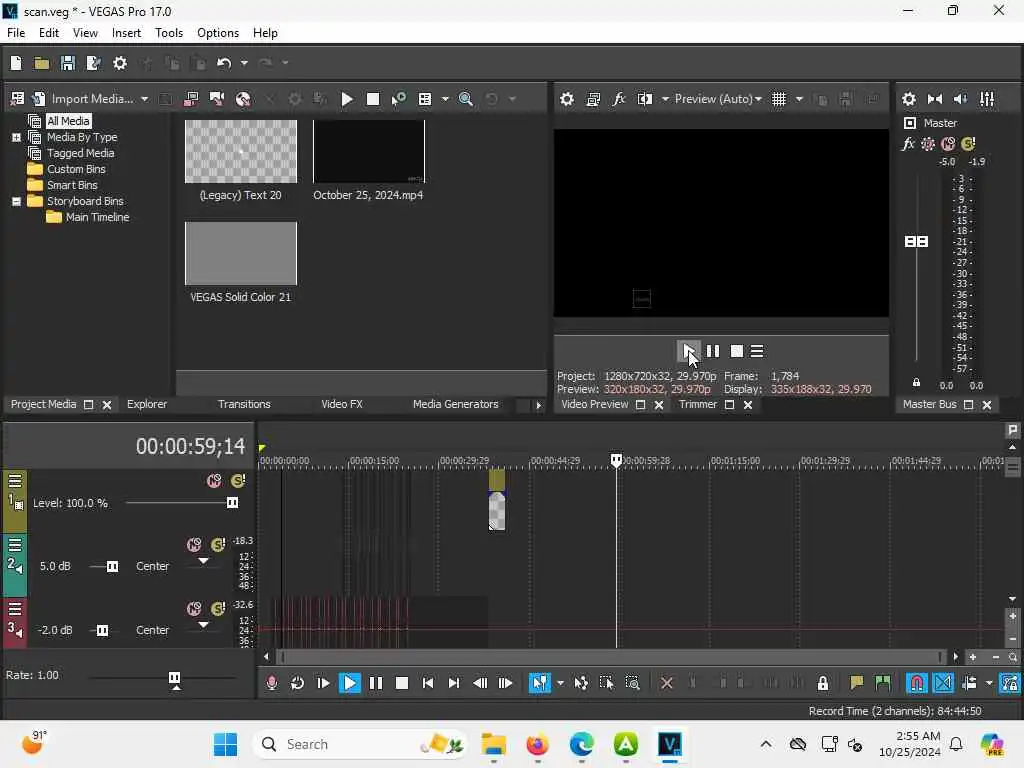Open File Explorer from the taskbar
Viewport: 1024px width, 768px height.
494,744
